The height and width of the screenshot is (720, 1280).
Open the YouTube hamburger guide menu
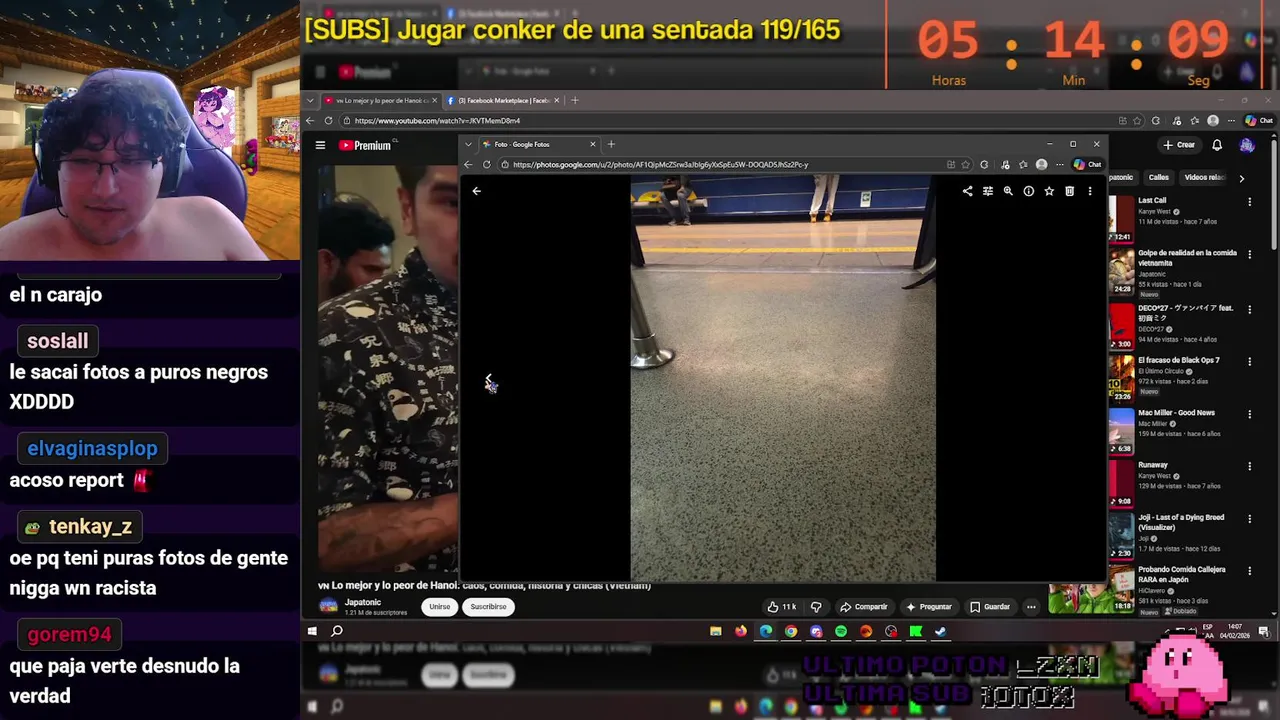(320, 145)
